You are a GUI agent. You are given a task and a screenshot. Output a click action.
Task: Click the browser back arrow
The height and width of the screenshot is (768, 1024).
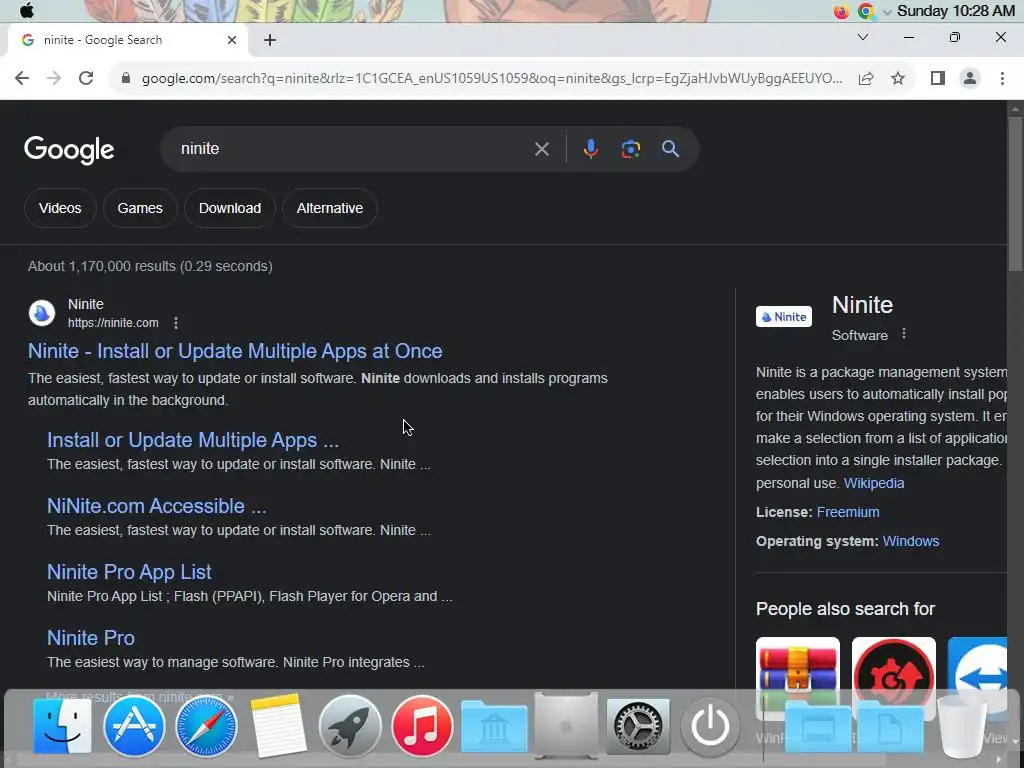(x=22, y=78)
